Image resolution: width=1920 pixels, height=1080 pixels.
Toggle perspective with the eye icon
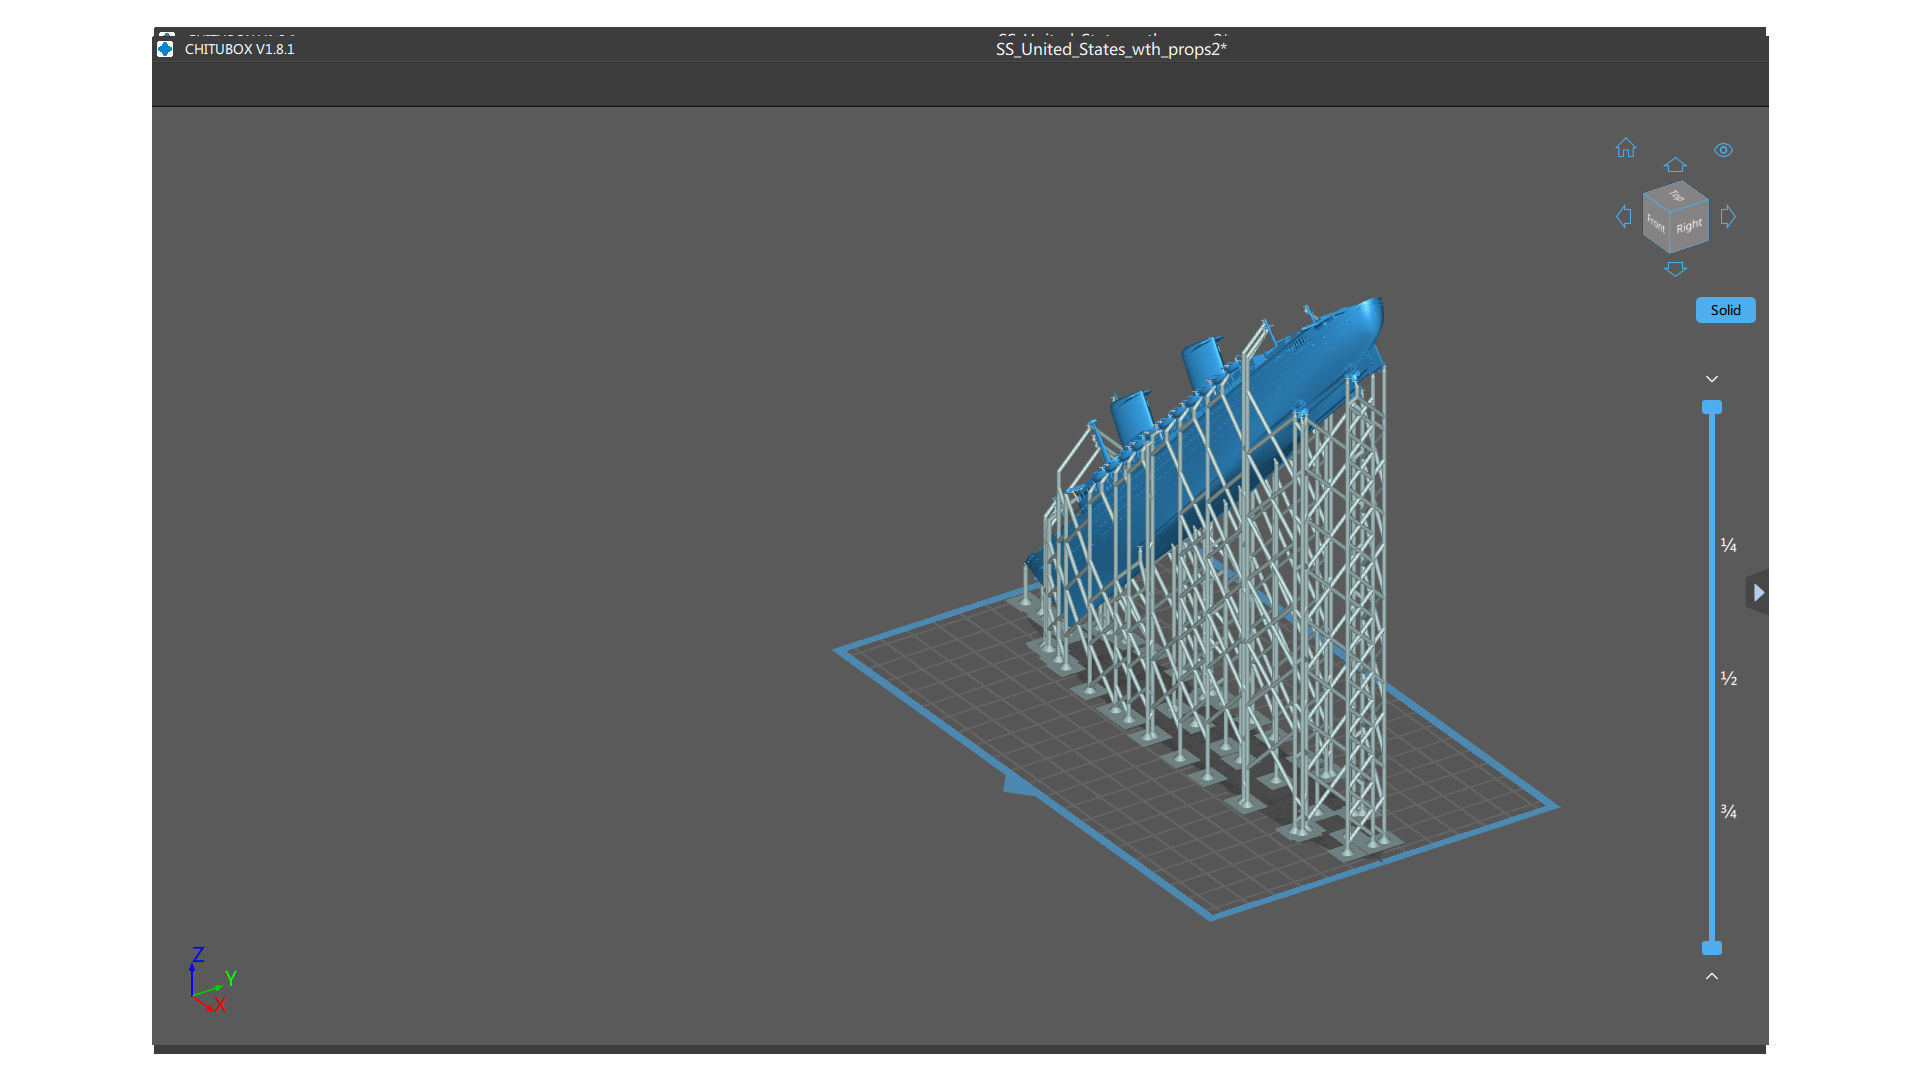coord(1722,150)
